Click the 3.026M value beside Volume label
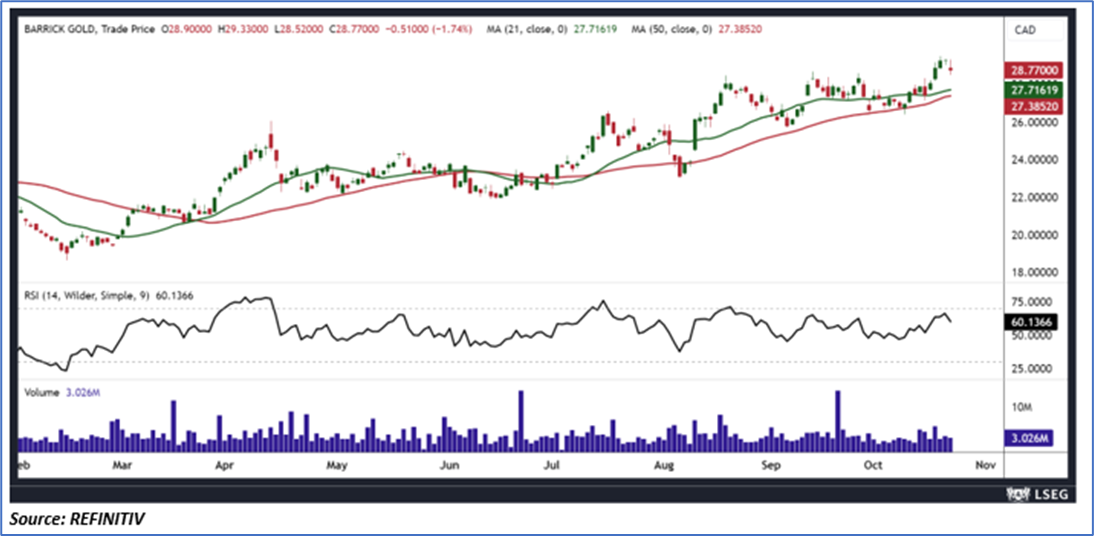 tap(82, 393)
